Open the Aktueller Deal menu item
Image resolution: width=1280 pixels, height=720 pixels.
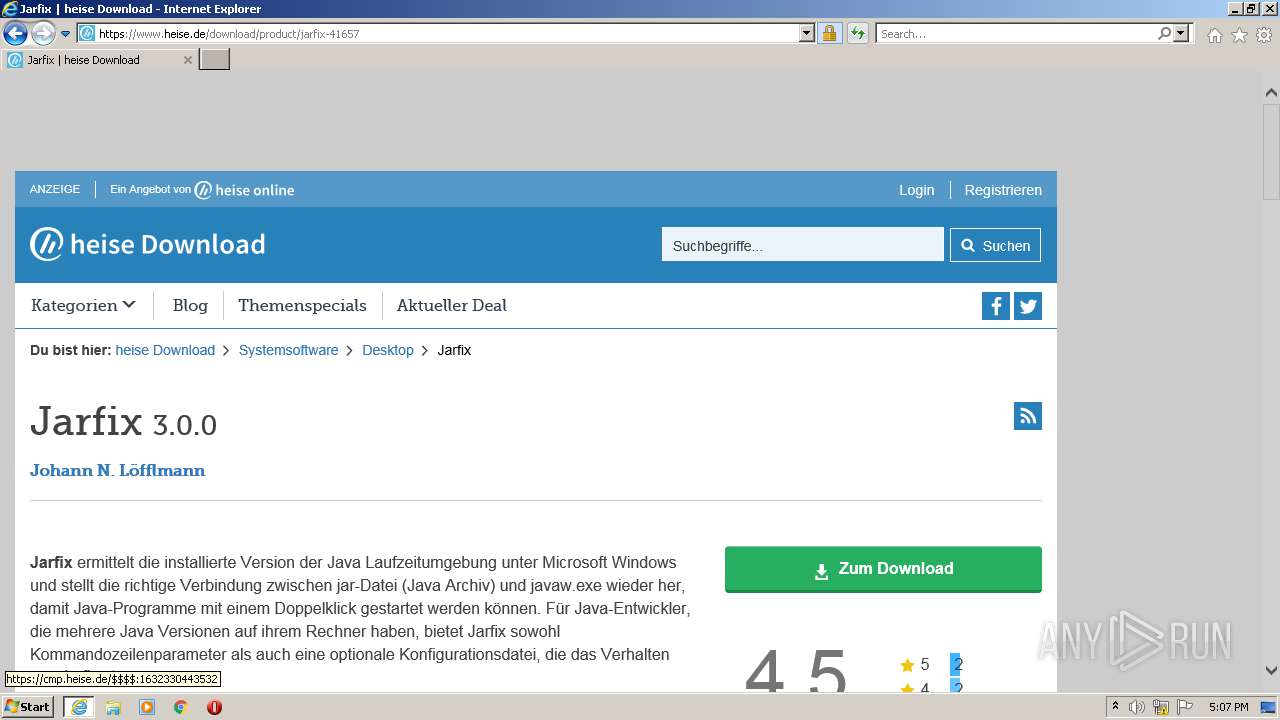click(452, 305)
